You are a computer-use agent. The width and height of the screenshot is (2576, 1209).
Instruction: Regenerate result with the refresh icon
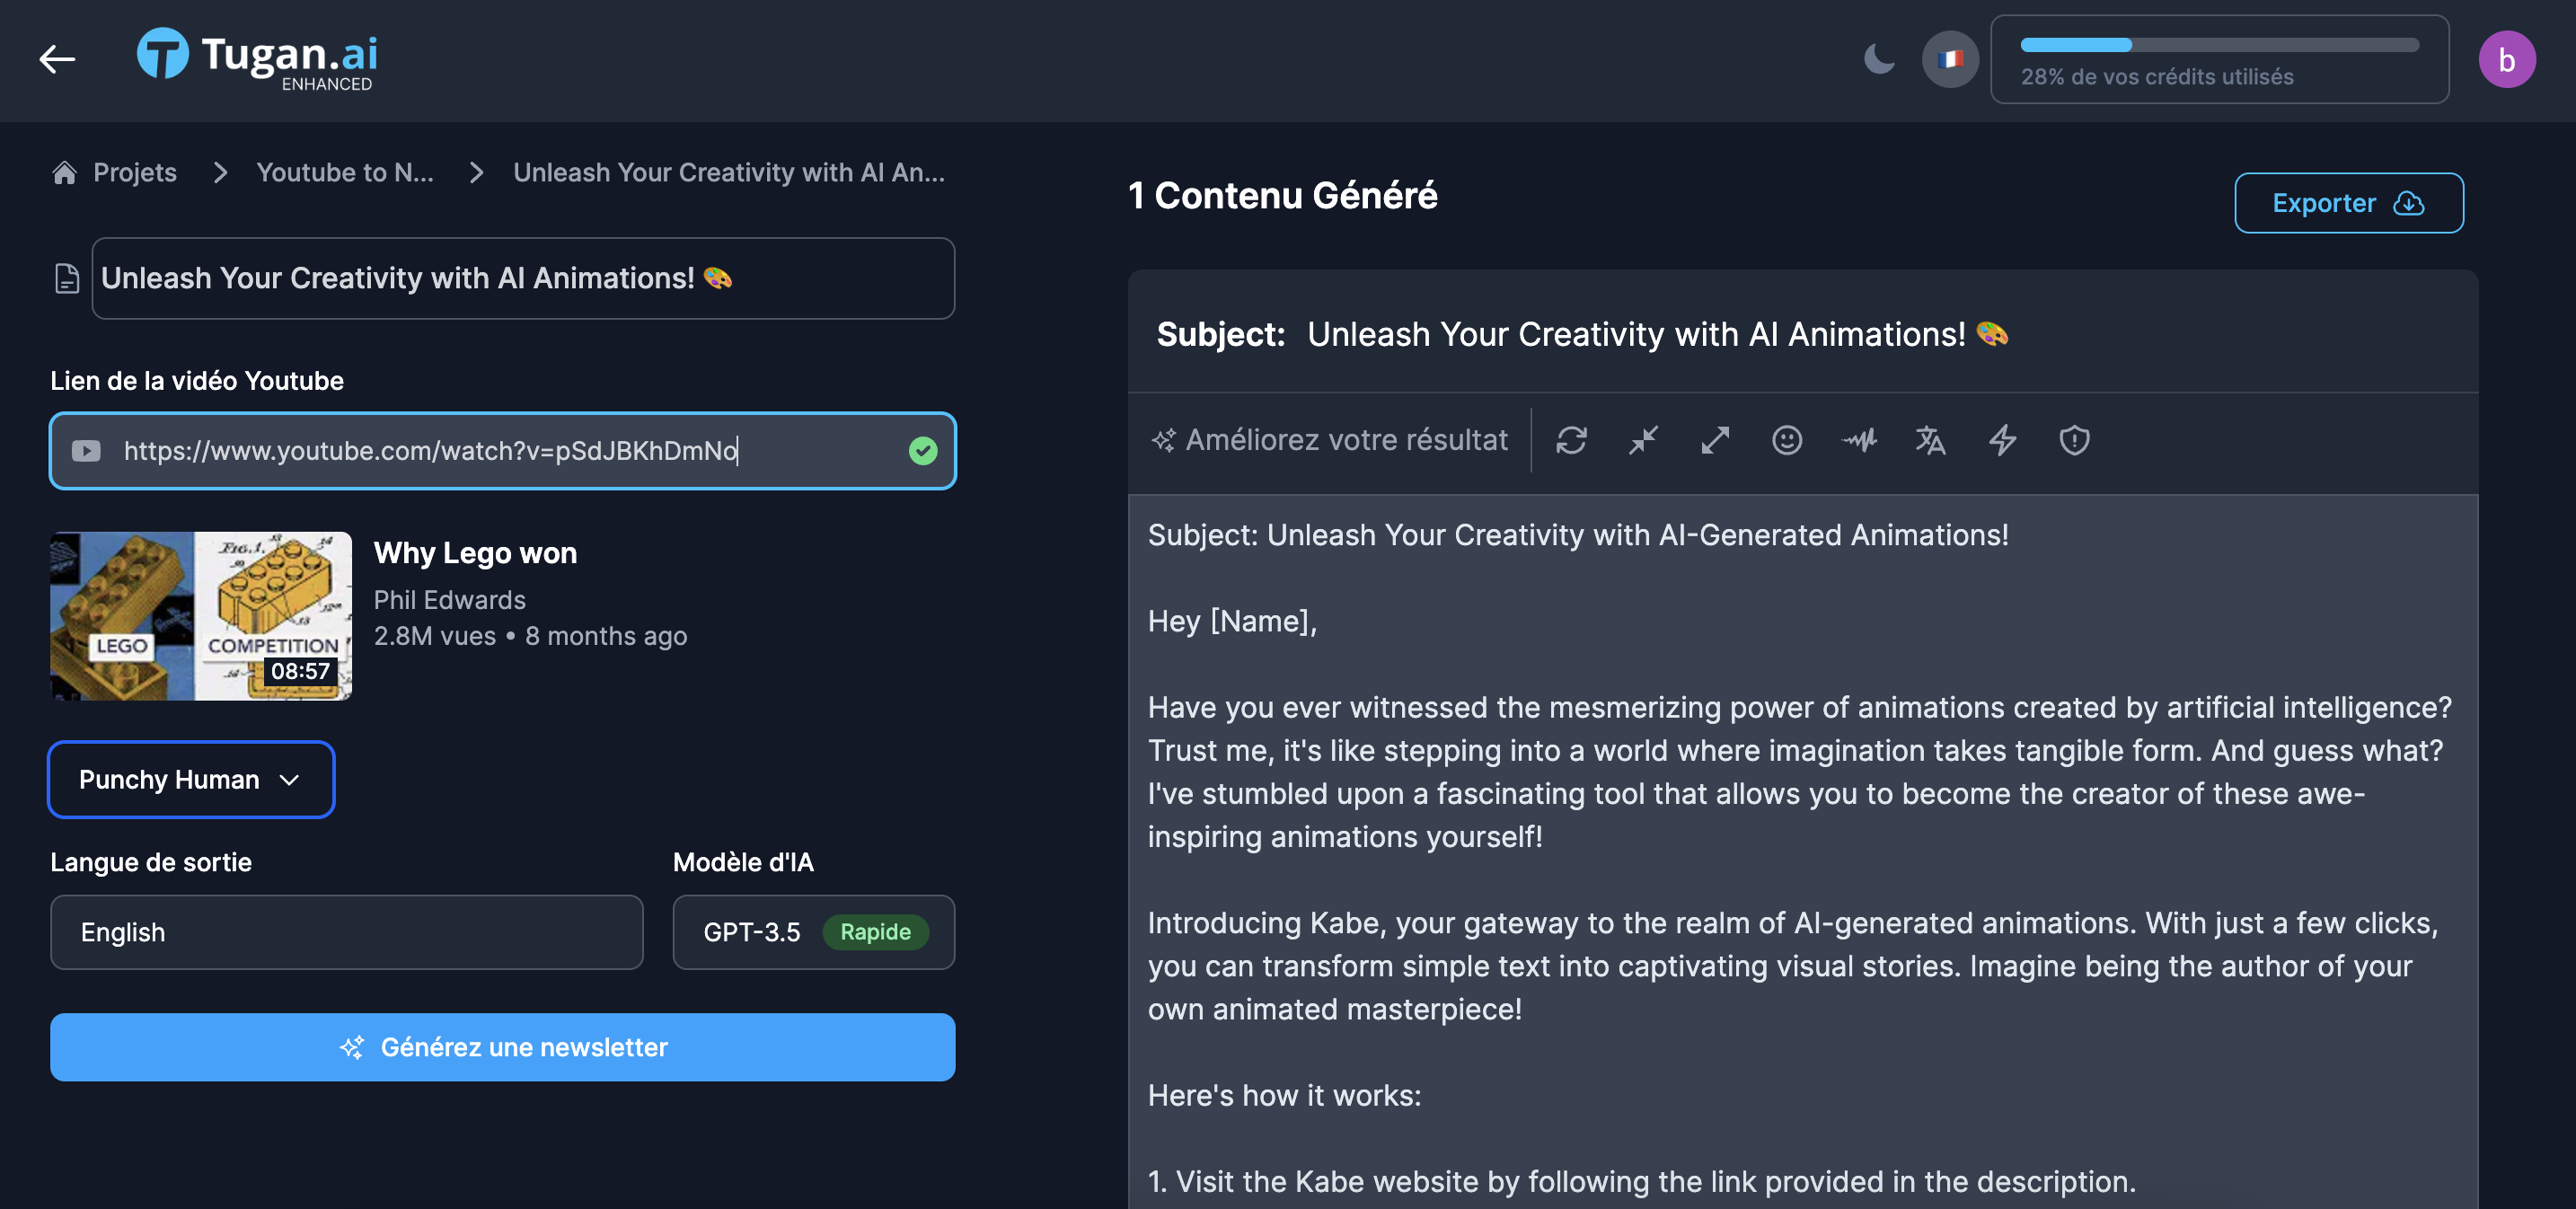click(x=1571, y=440)
